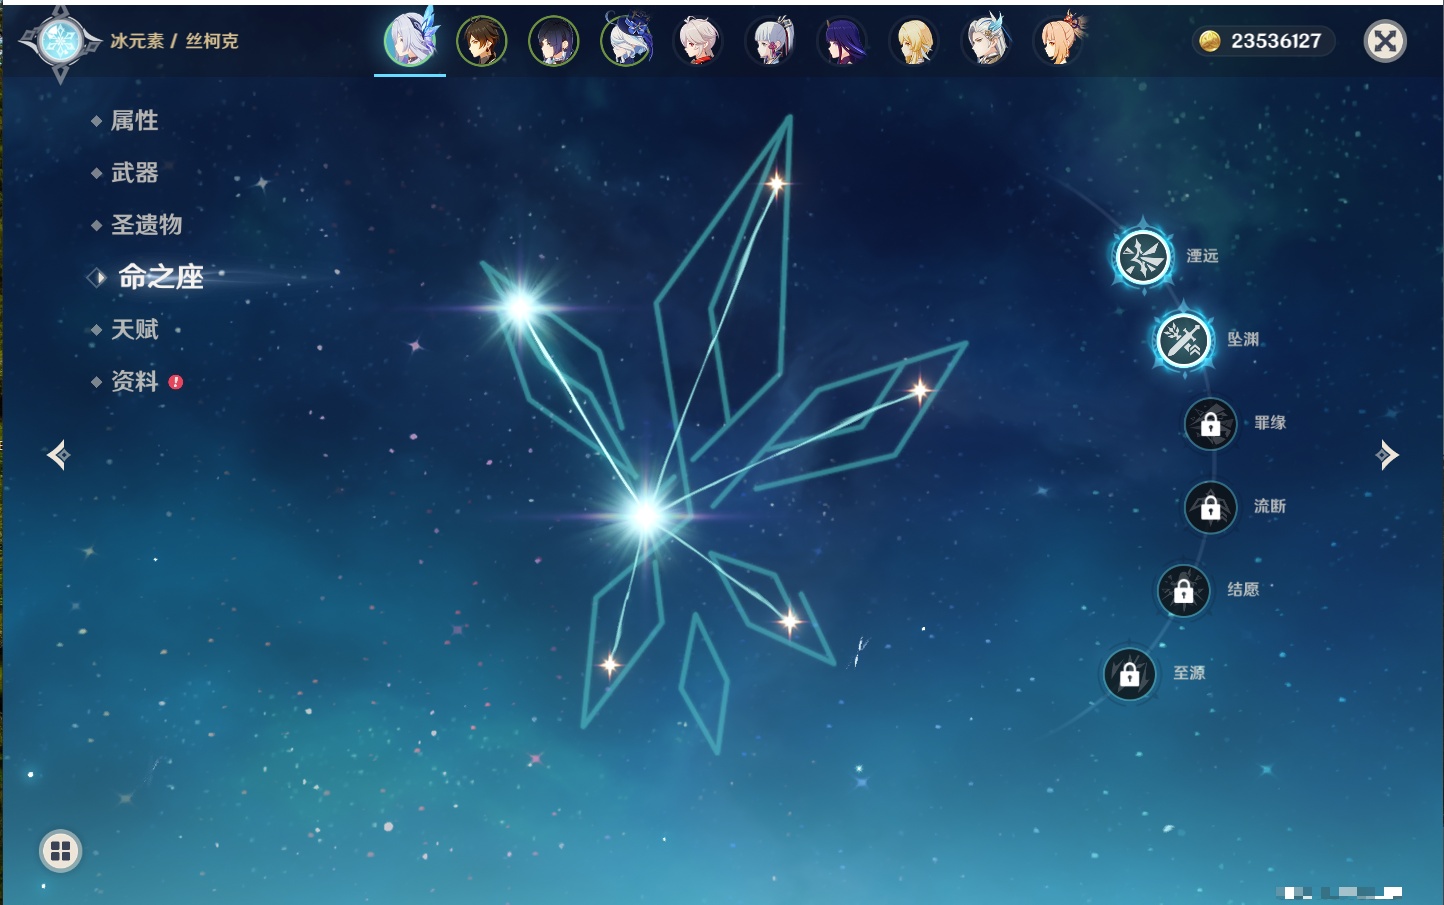The image size is (1444, 905).
Task: Select the locked 结愿 constellation node
Action: coord(1183,591)
